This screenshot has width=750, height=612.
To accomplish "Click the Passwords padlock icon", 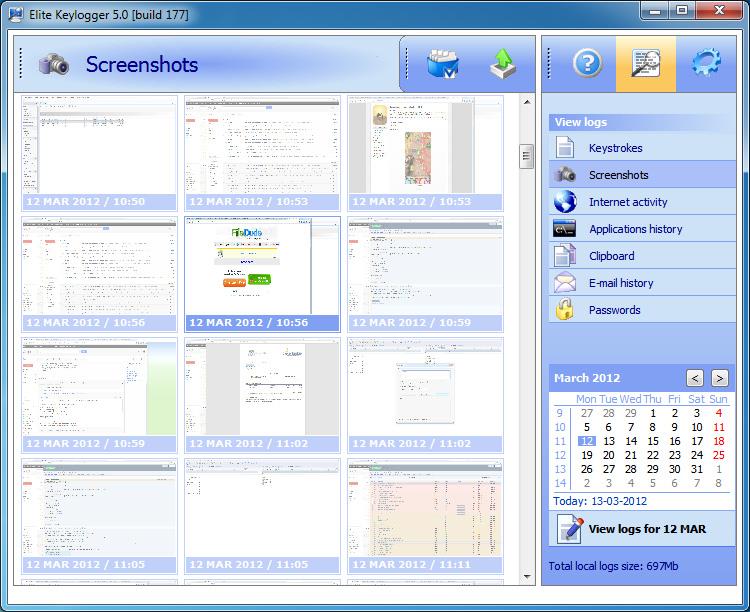I will 565,310.
